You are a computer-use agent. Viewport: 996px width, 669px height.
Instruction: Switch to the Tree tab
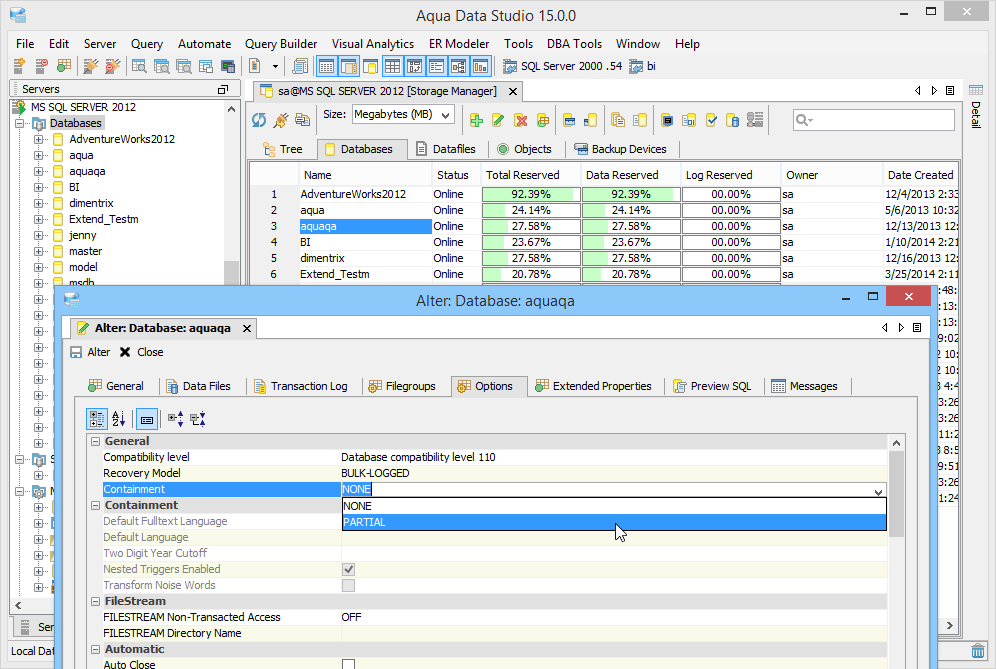(283, 149)
